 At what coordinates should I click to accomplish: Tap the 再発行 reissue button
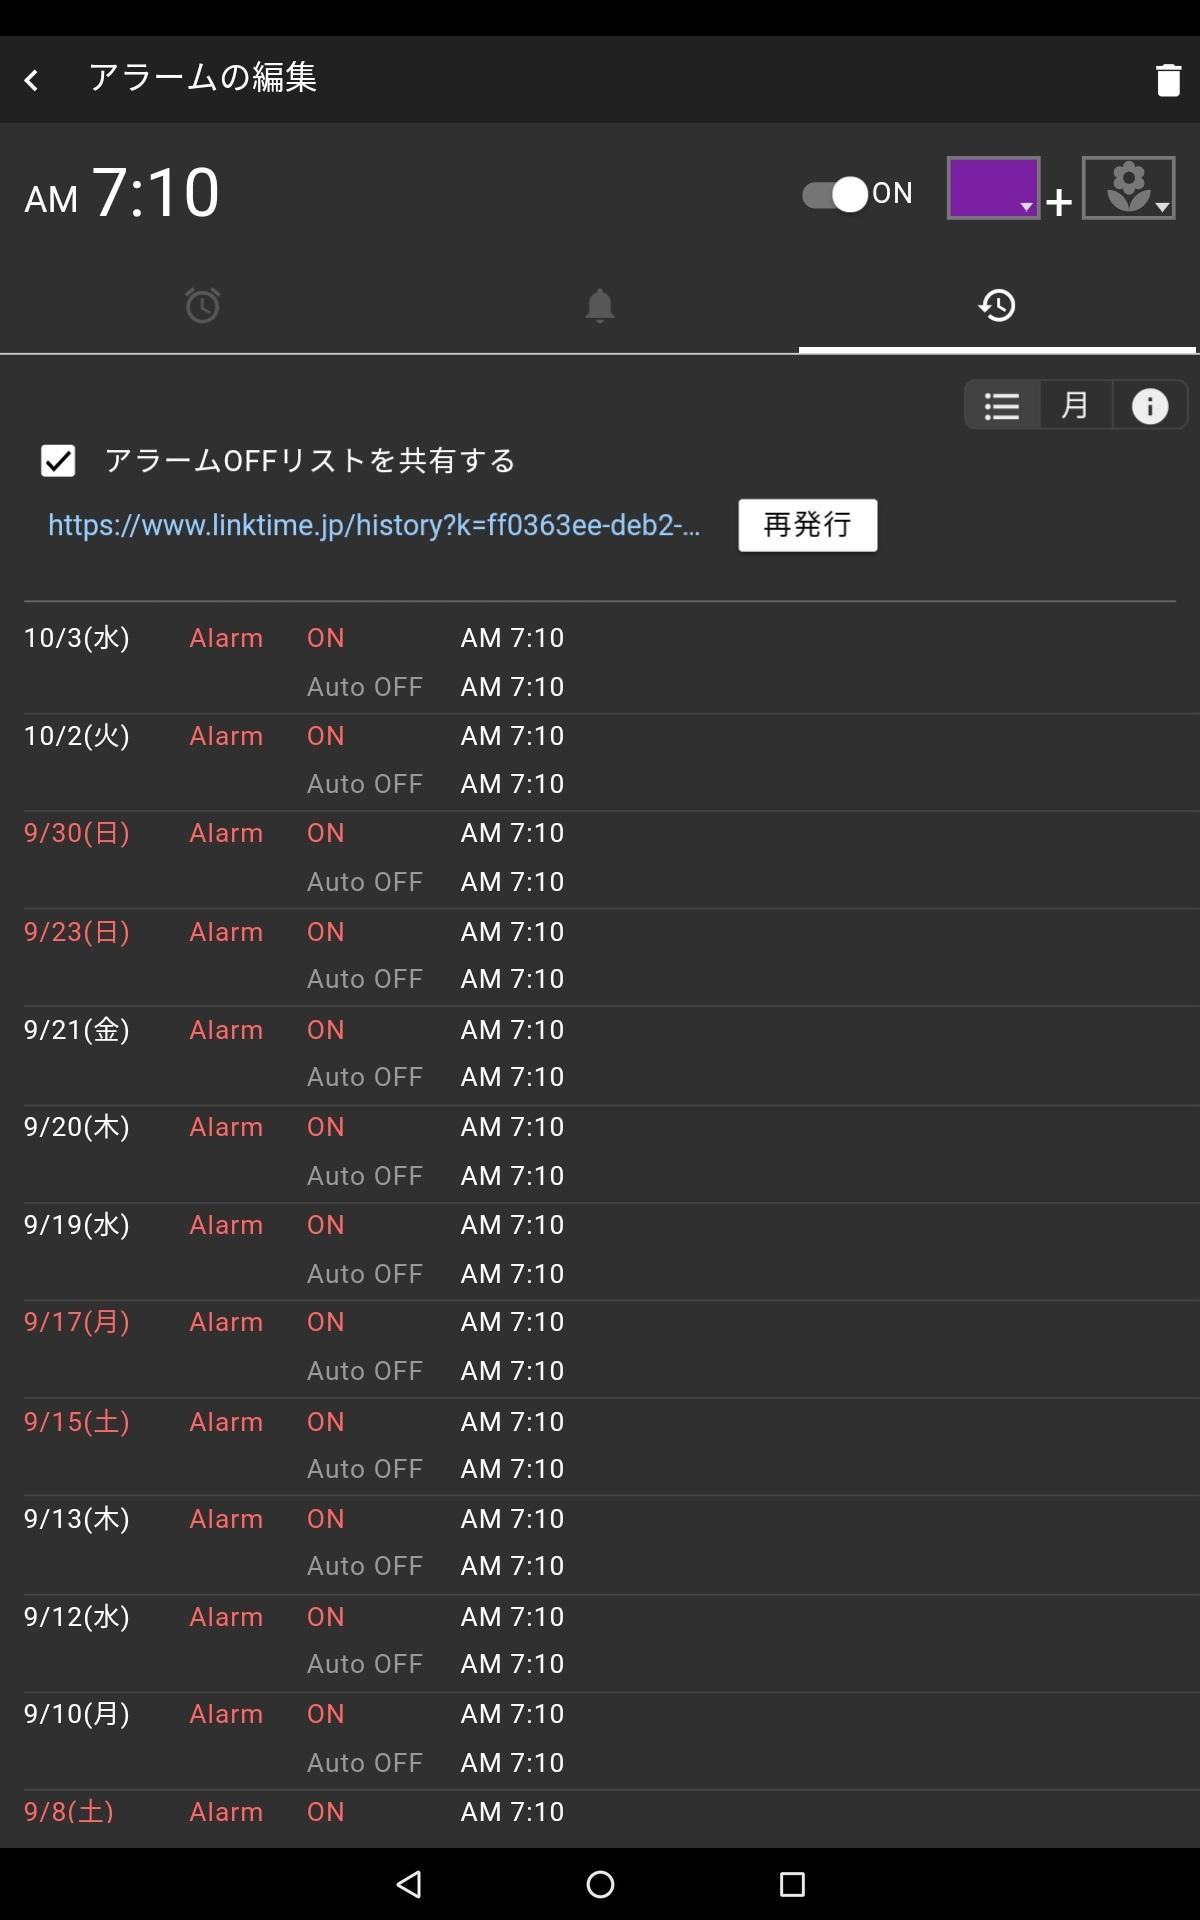point(808,525)
